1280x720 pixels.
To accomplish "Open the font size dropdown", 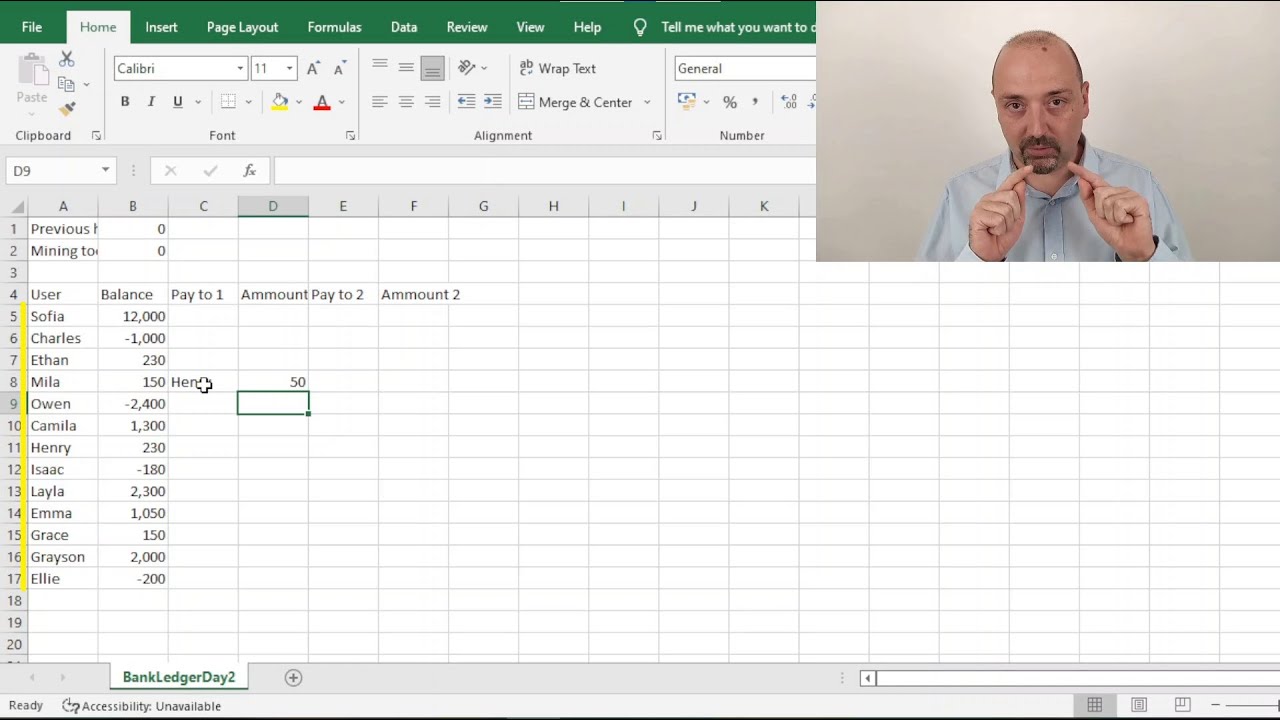I will (290, 68).
